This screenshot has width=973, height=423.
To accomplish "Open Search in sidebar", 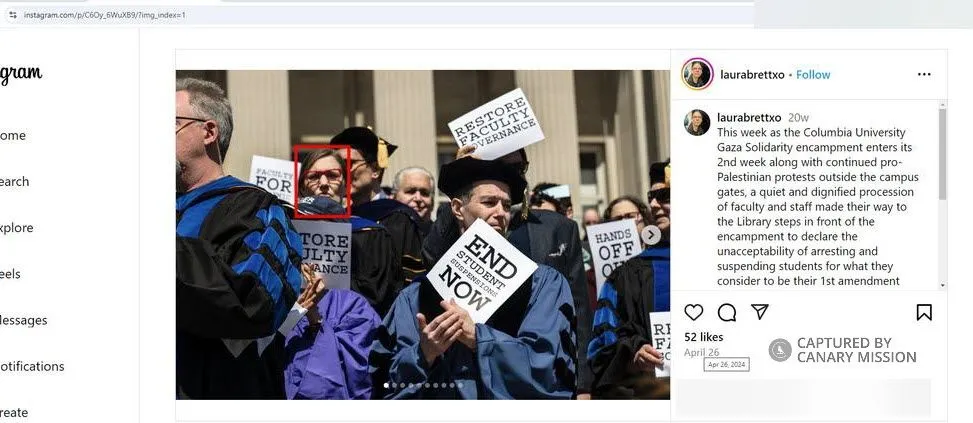I will coord(14,182).
